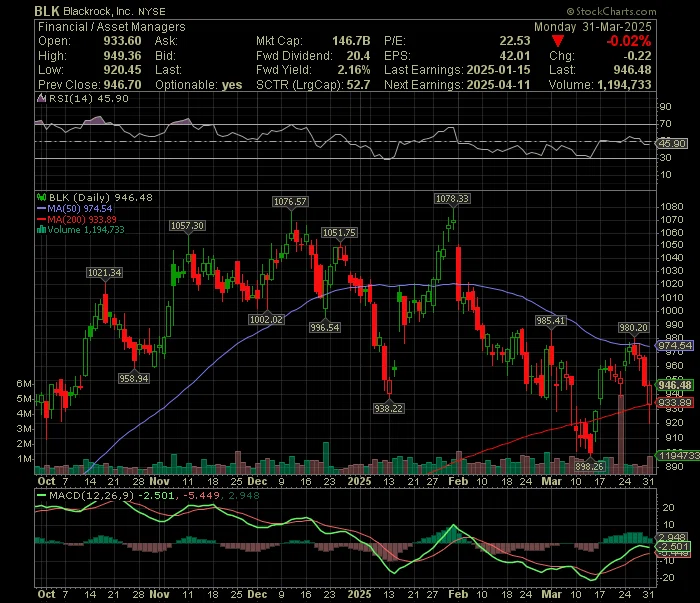The image size is (700, 603).
Task: Click the Chg value -0.22
Action: 637,56
